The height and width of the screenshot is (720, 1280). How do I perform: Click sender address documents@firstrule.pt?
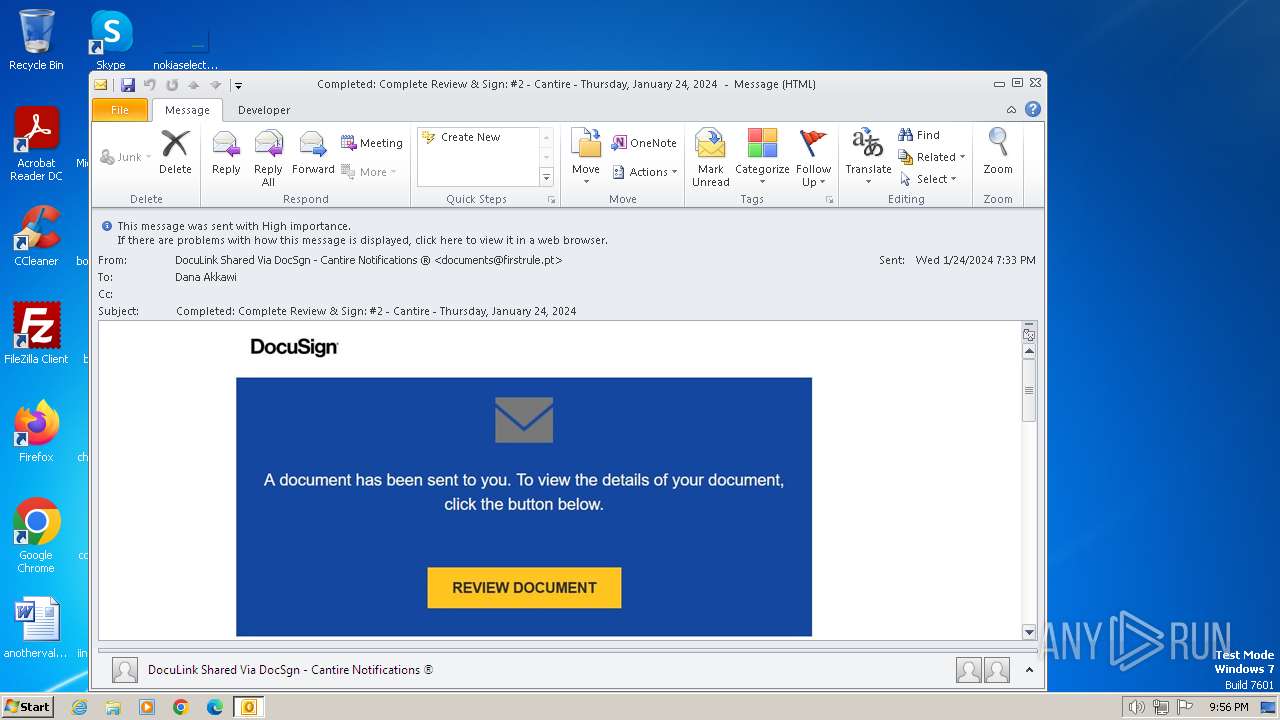coord(498,260)
